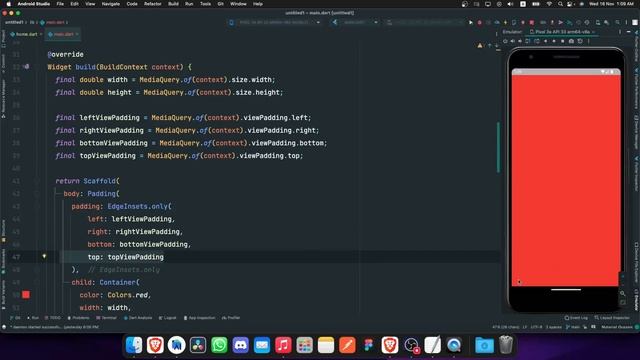Rotate the emulator right
This screenshot has width=640, height=360.
click(536, 41)
